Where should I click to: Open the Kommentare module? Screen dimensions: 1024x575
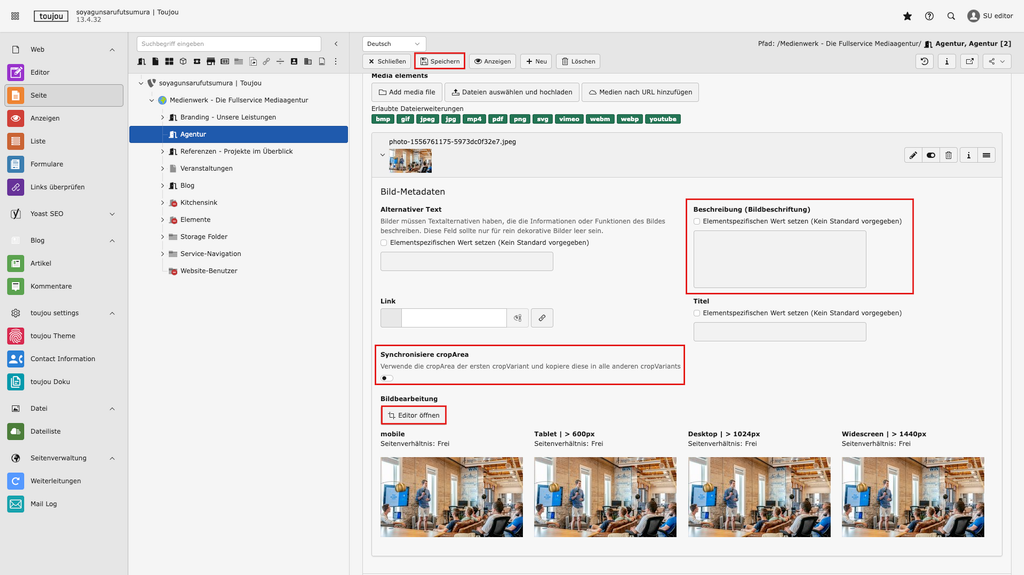click(64, 286)
